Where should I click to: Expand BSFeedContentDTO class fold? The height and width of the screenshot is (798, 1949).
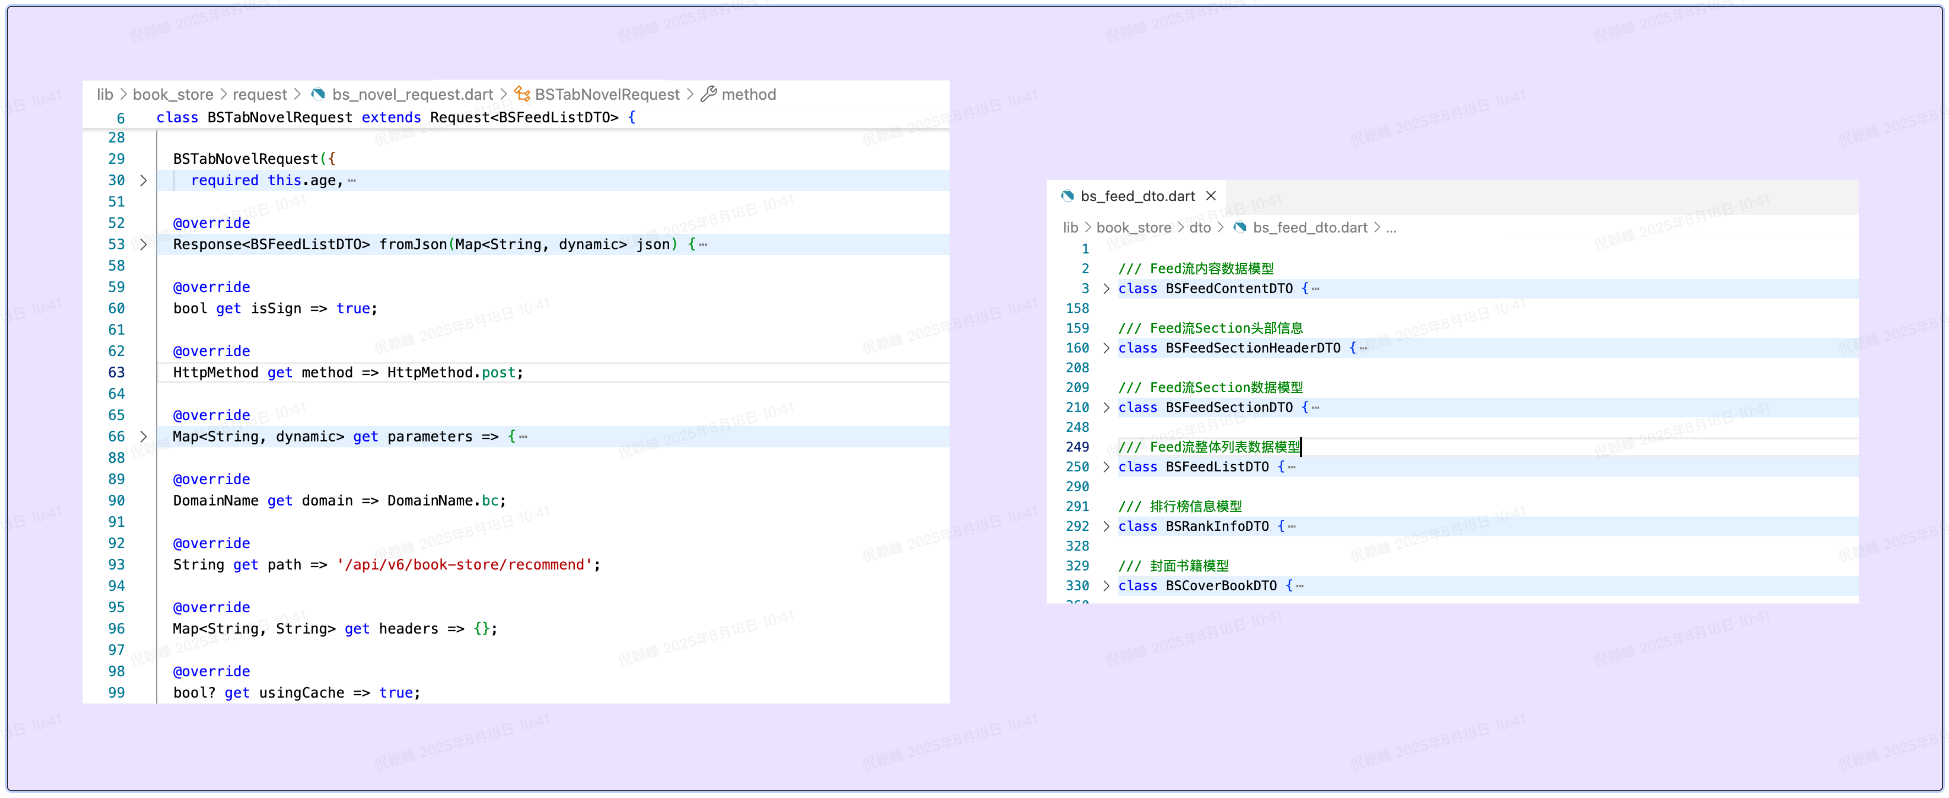[x=1106, y=289]
